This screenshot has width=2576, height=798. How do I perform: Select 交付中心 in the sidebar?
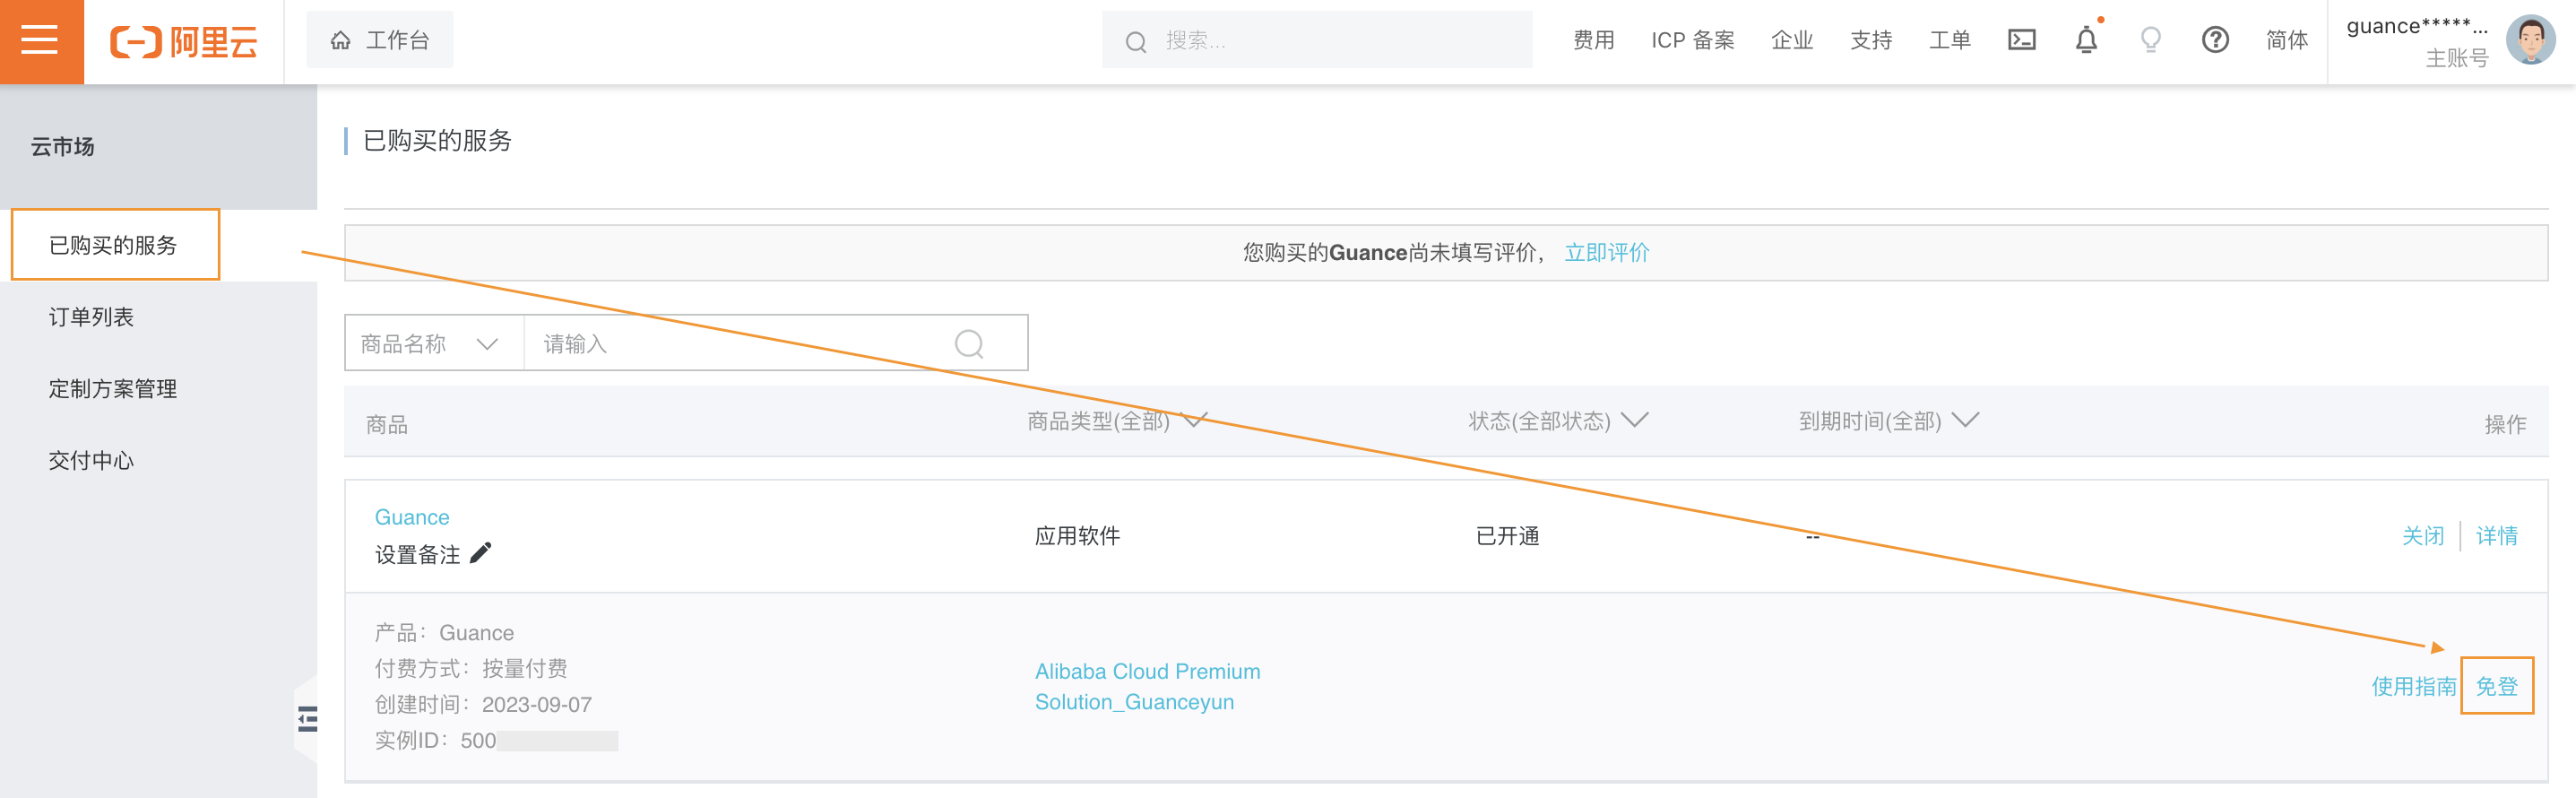coord(91,461)
